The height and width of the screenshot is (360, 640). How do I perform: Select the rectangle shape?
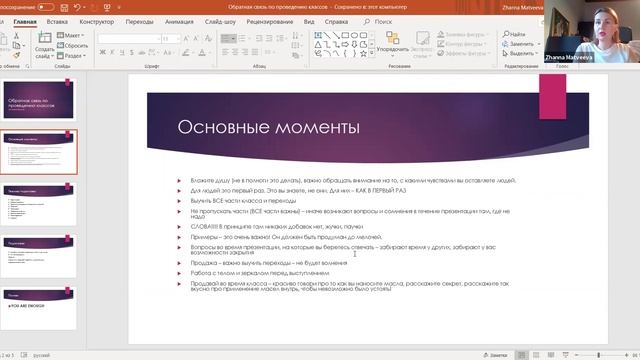point(345,36)
